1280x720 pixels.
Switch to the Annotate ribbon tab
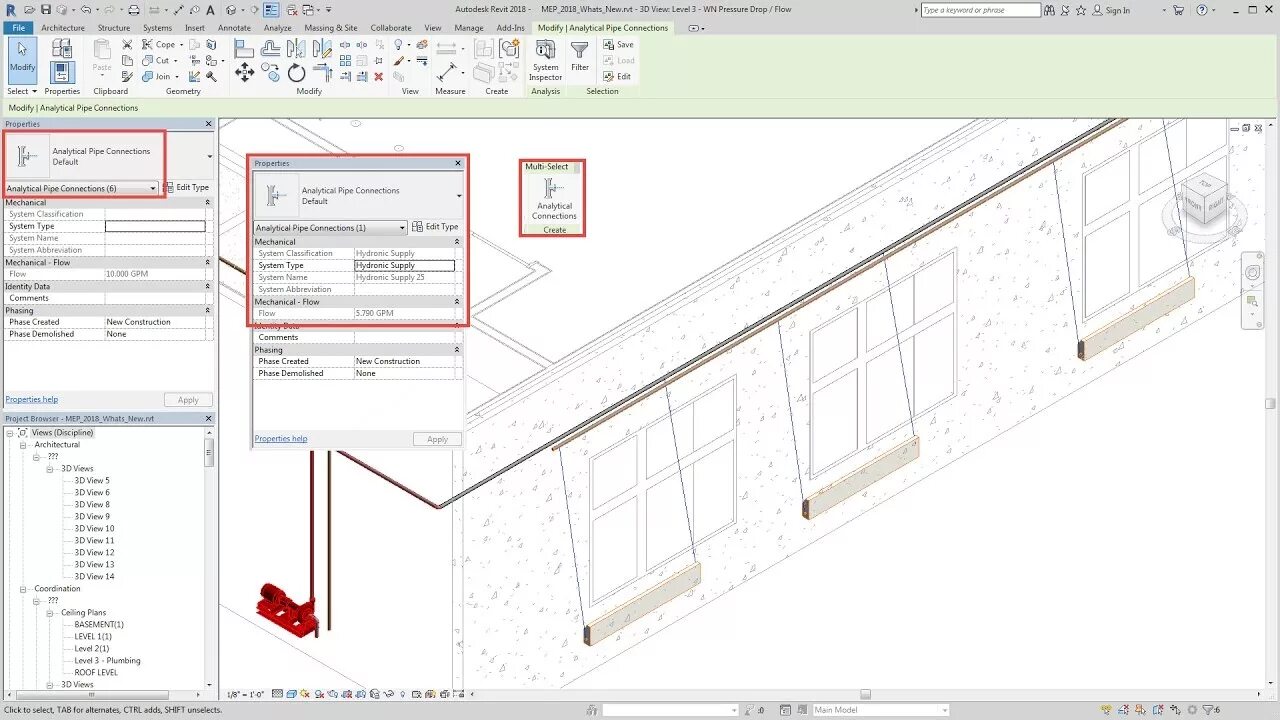[x=235, y=28]
